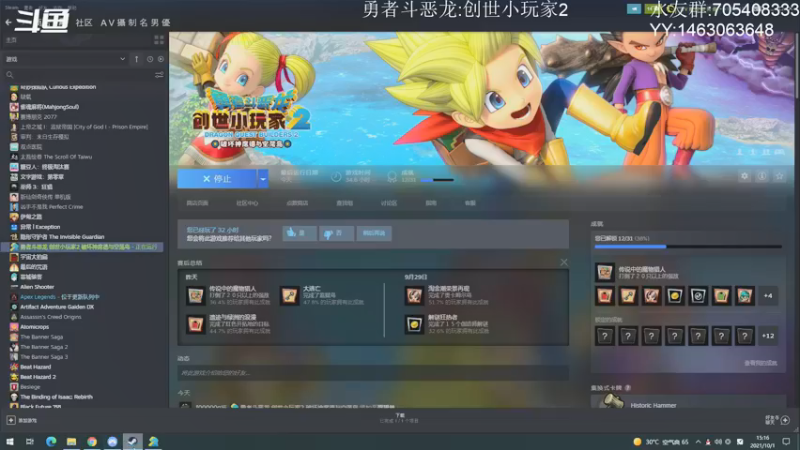This screenshot has width=800, height=450.
Task: Launch Microsoft Edge from taskbar
Action: [51, 441]
